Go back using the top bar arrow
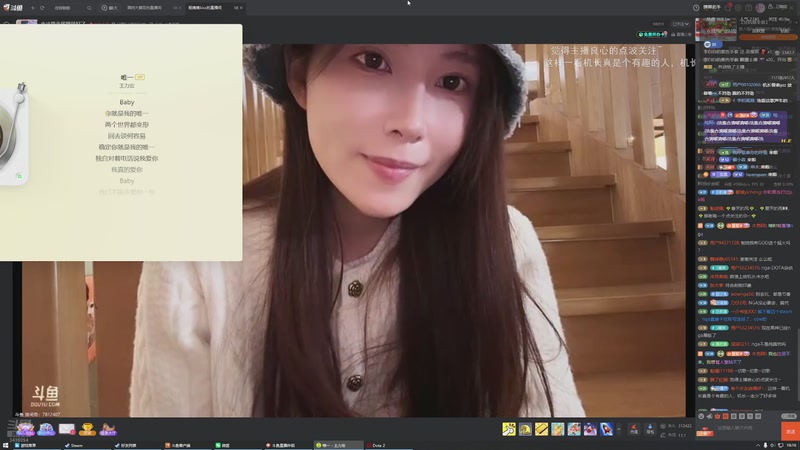 click(x=33, y=8)
